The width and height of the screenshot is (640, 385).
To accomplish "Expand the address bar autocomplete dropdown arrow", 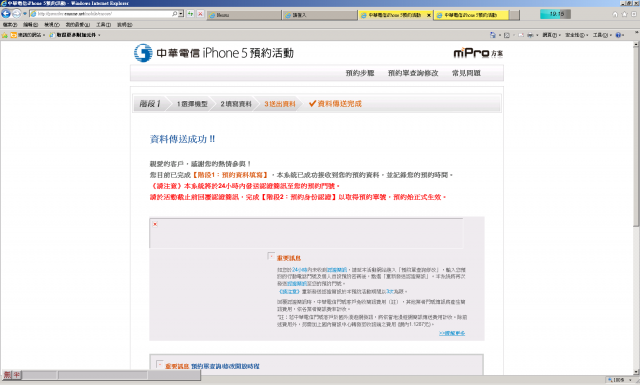I will (181, 14).
